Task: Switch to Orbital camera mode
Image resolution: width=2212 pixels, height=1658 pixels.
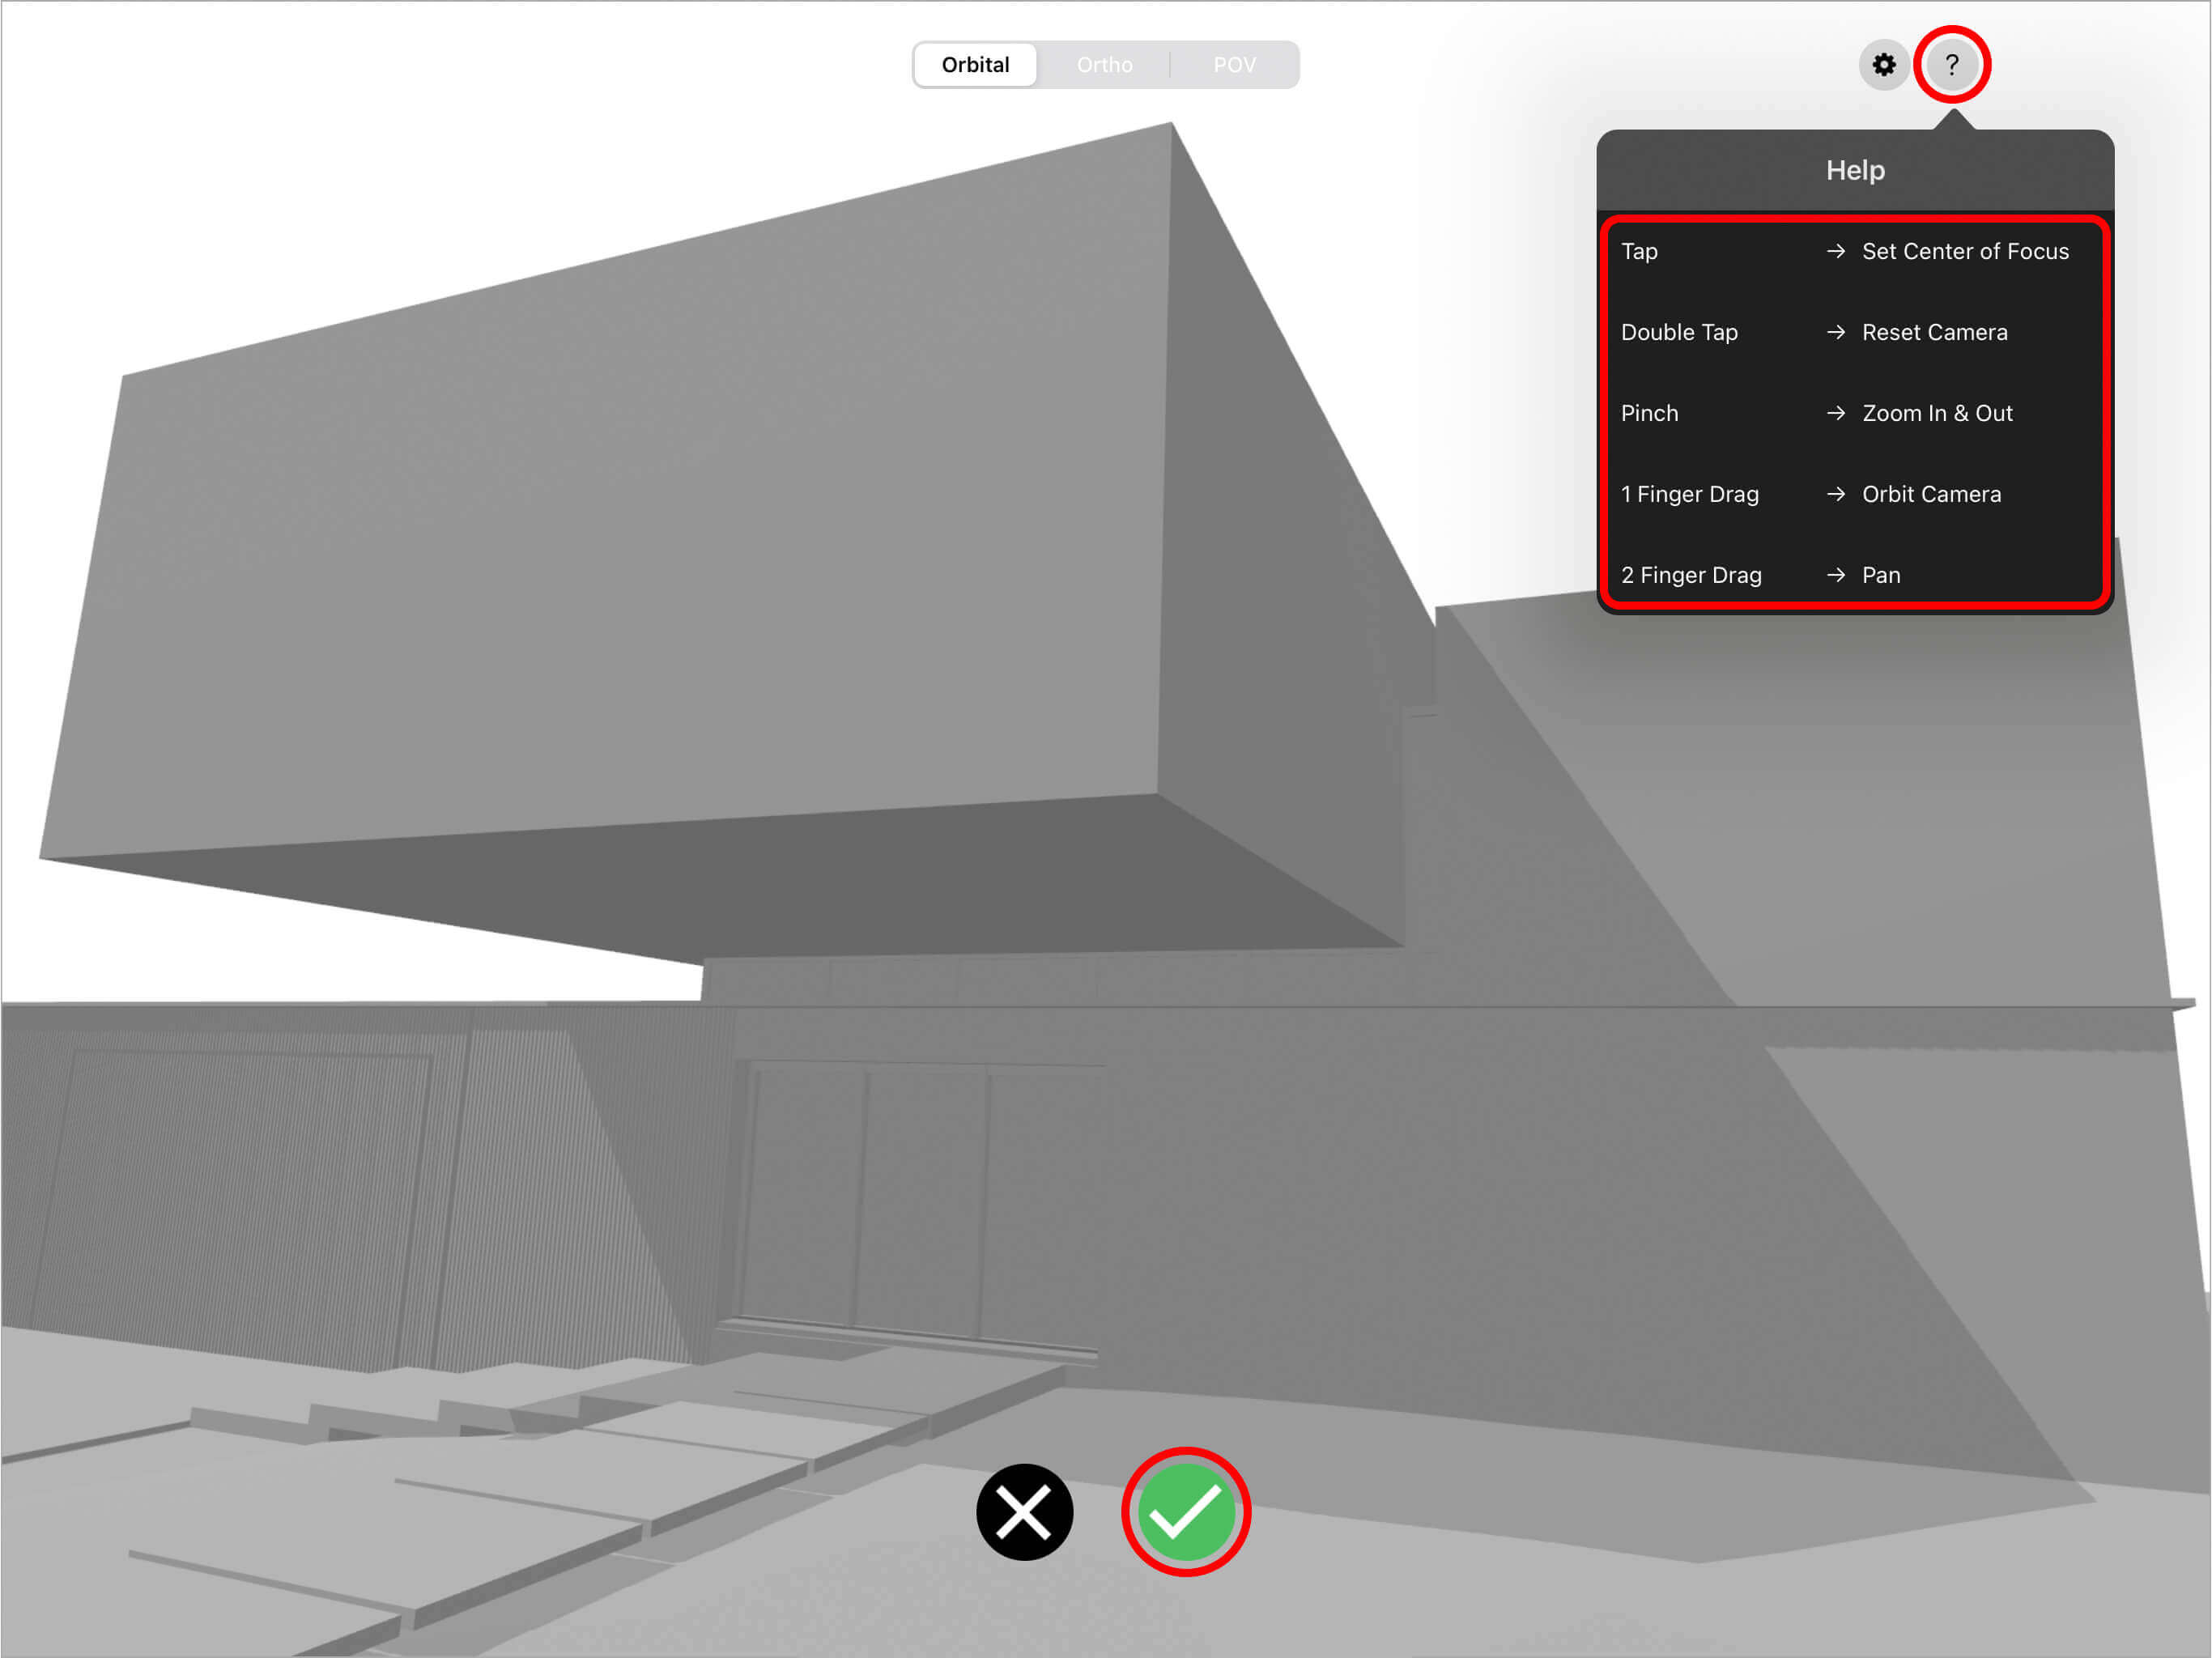Action: pyautogui.click(x=974, y=65)
